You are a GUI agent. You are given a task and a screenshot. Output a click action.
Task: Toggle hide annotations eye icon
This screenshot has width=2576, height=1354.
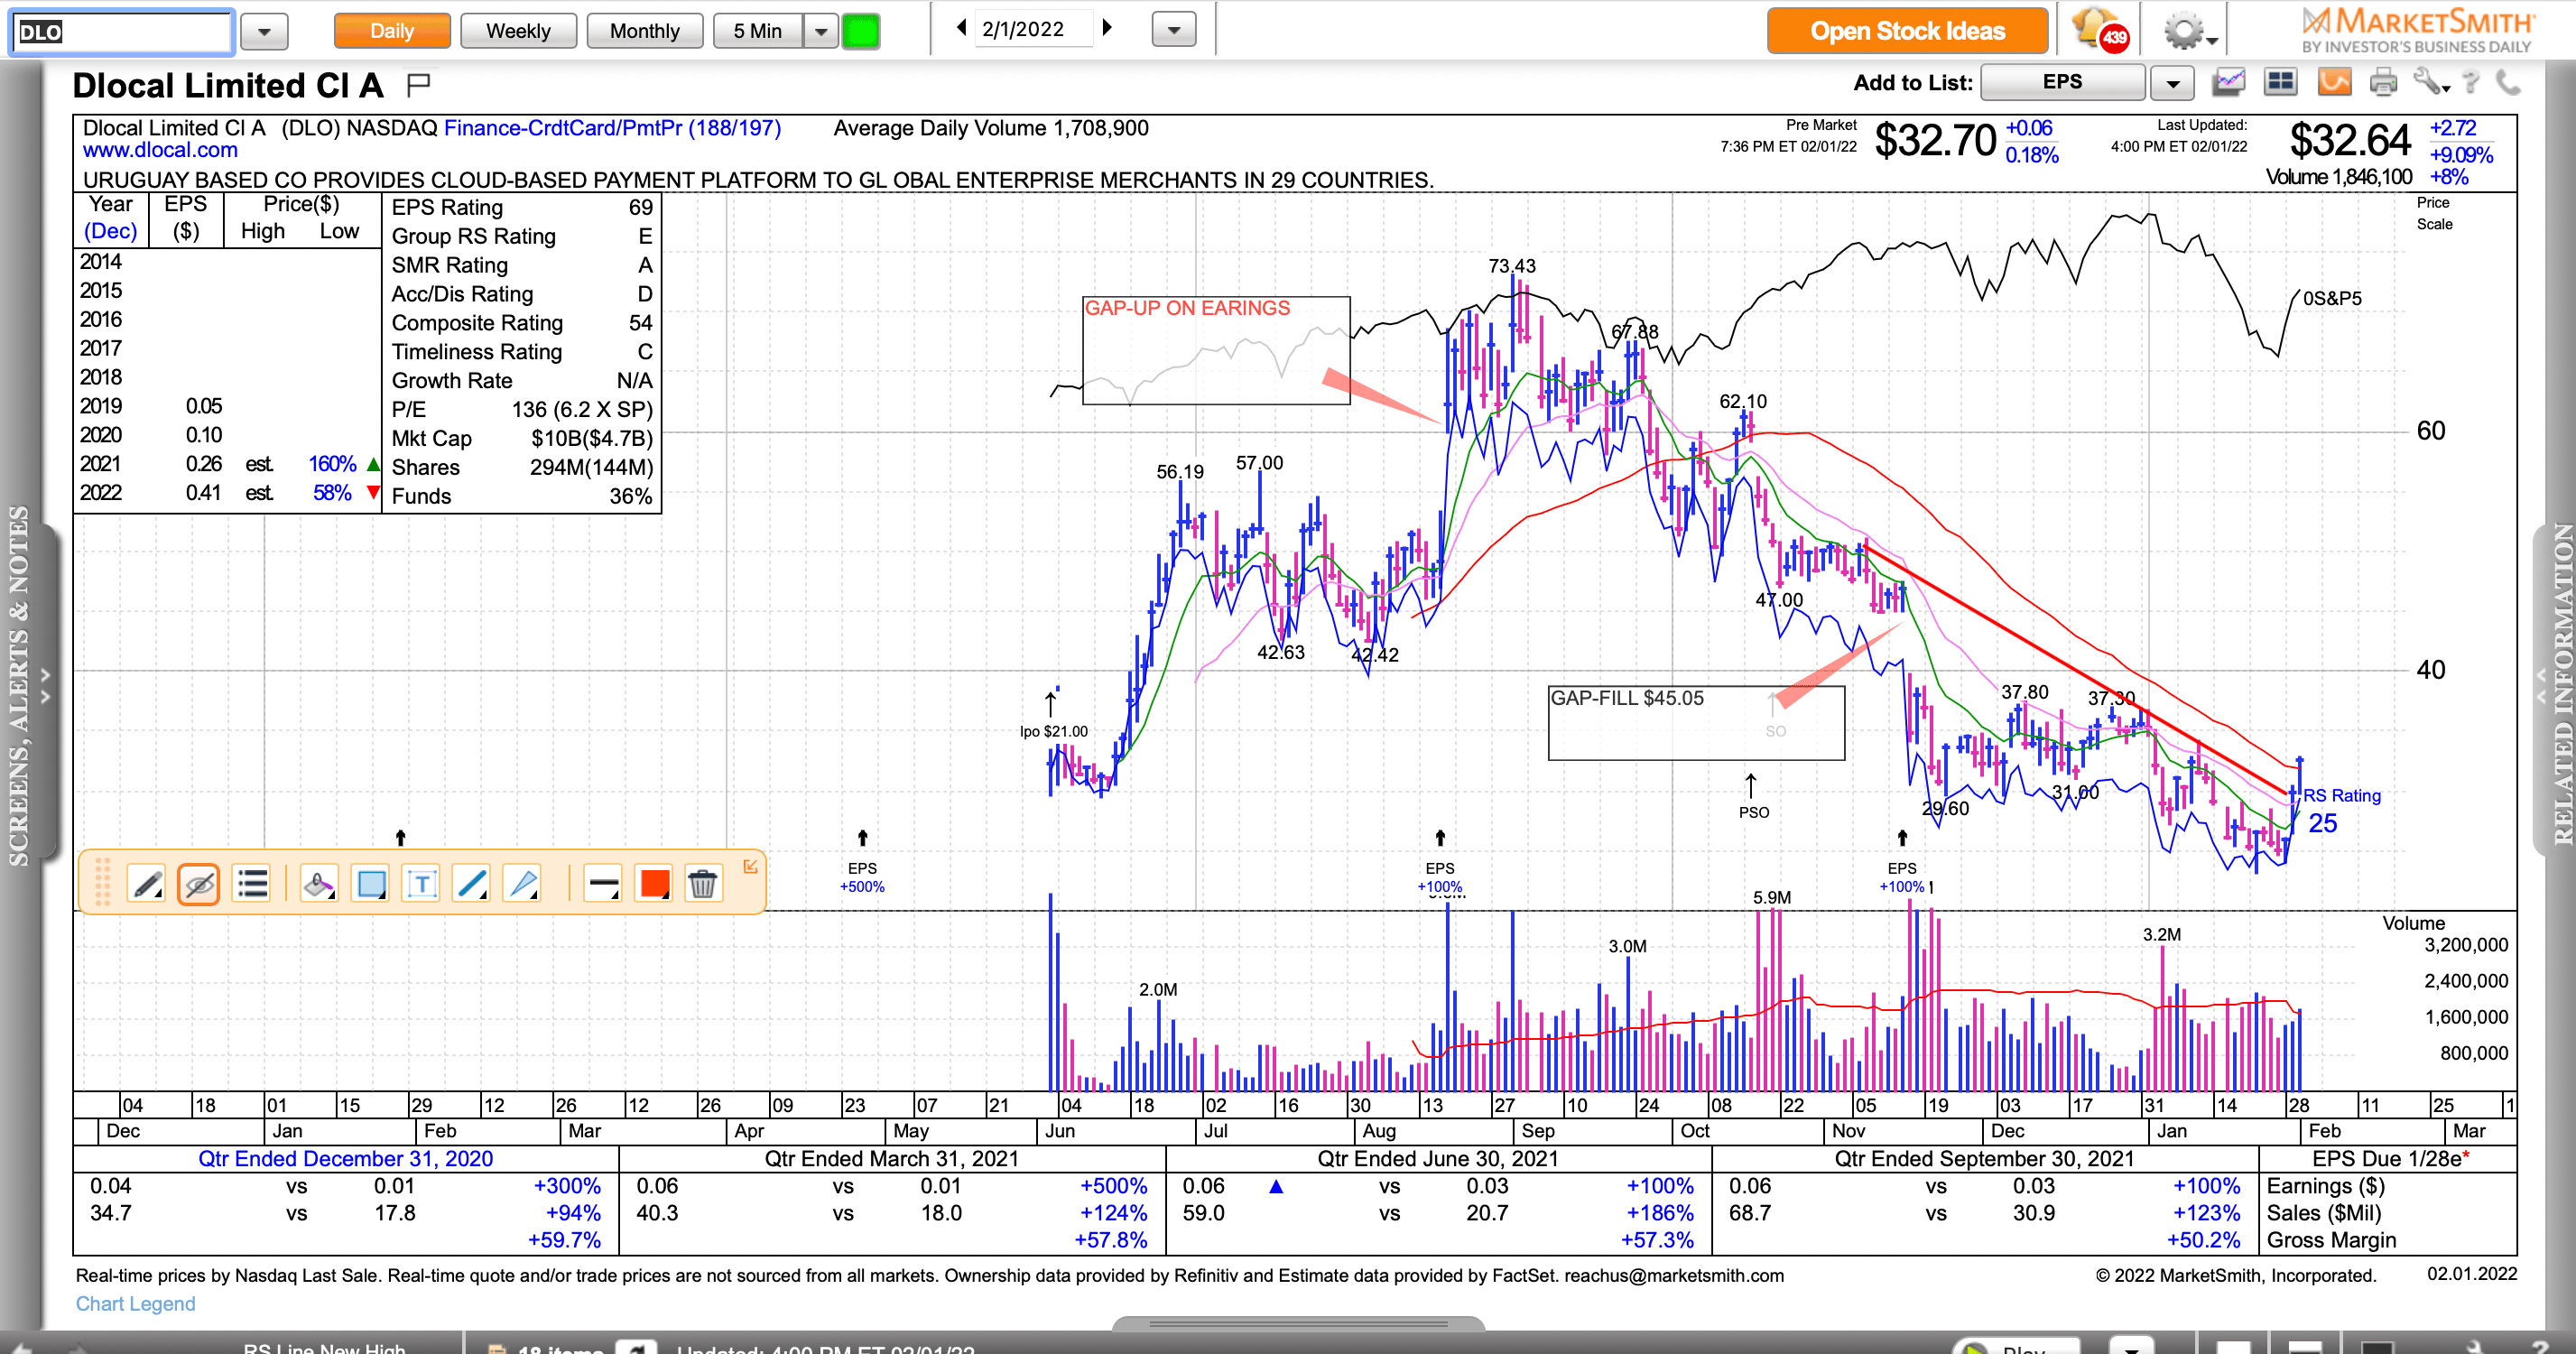point(199,884)
